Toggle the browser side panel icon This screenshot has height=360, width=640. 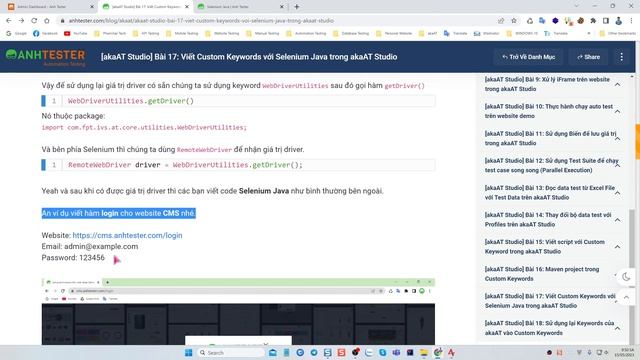[x=606, y=20]
